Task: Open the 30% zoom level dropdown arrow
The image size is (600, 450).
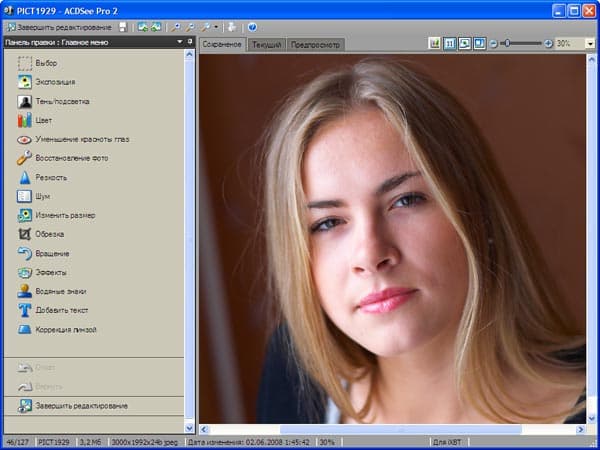Action: point(590,44)
